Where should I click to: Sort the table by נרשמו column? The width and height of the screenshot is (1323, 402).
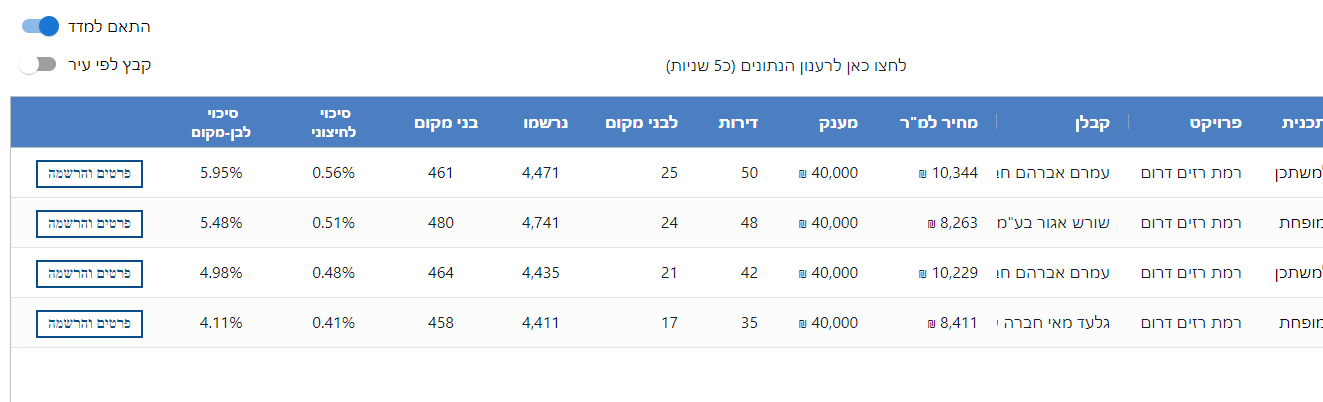tap(548, 123)
